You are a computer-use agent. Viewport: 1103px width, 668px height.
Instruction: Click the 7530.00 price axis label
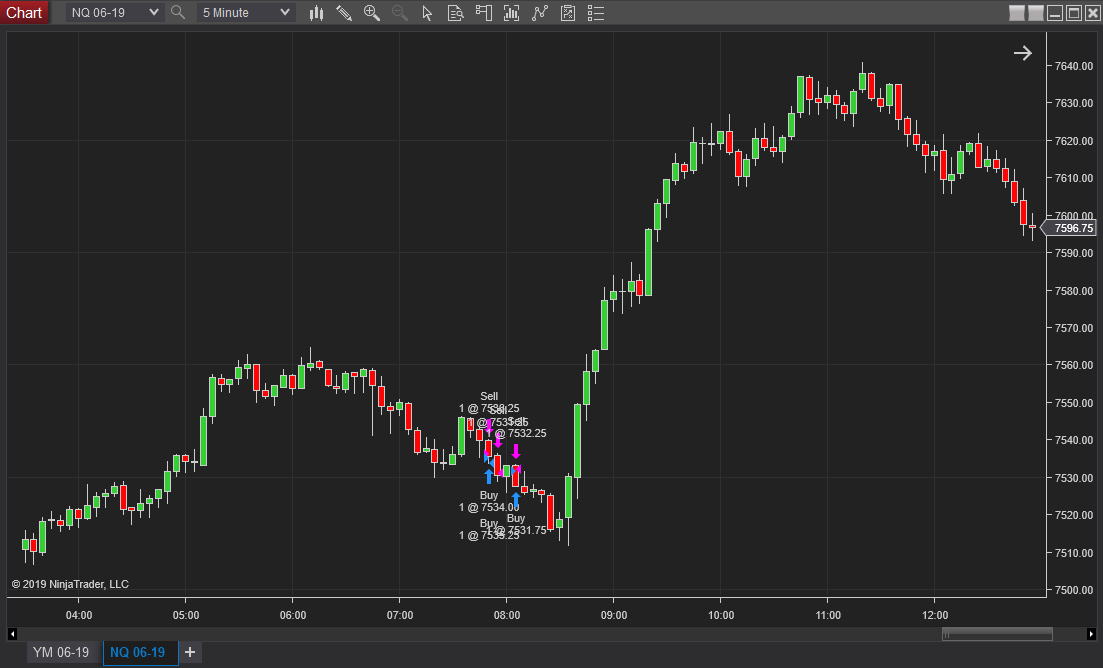click(x=1073, y=478)
